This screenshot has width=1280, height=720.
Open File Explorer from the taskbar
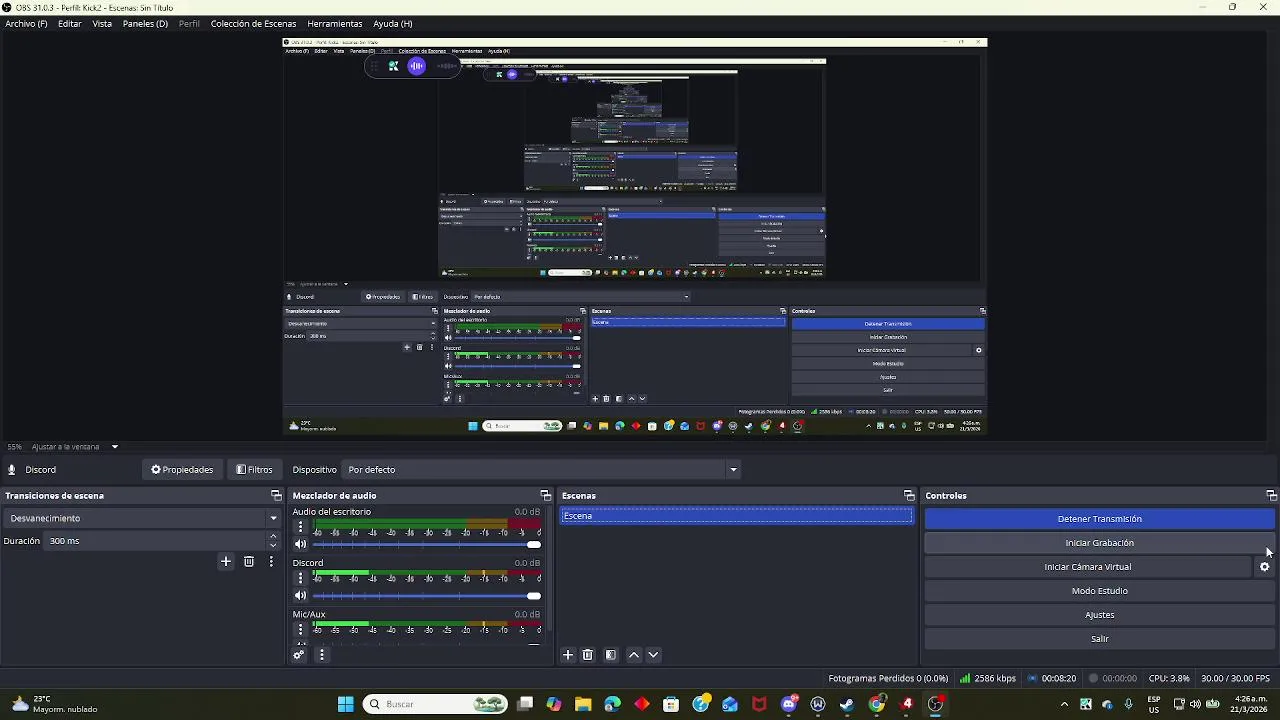click(x=583, y=704)
